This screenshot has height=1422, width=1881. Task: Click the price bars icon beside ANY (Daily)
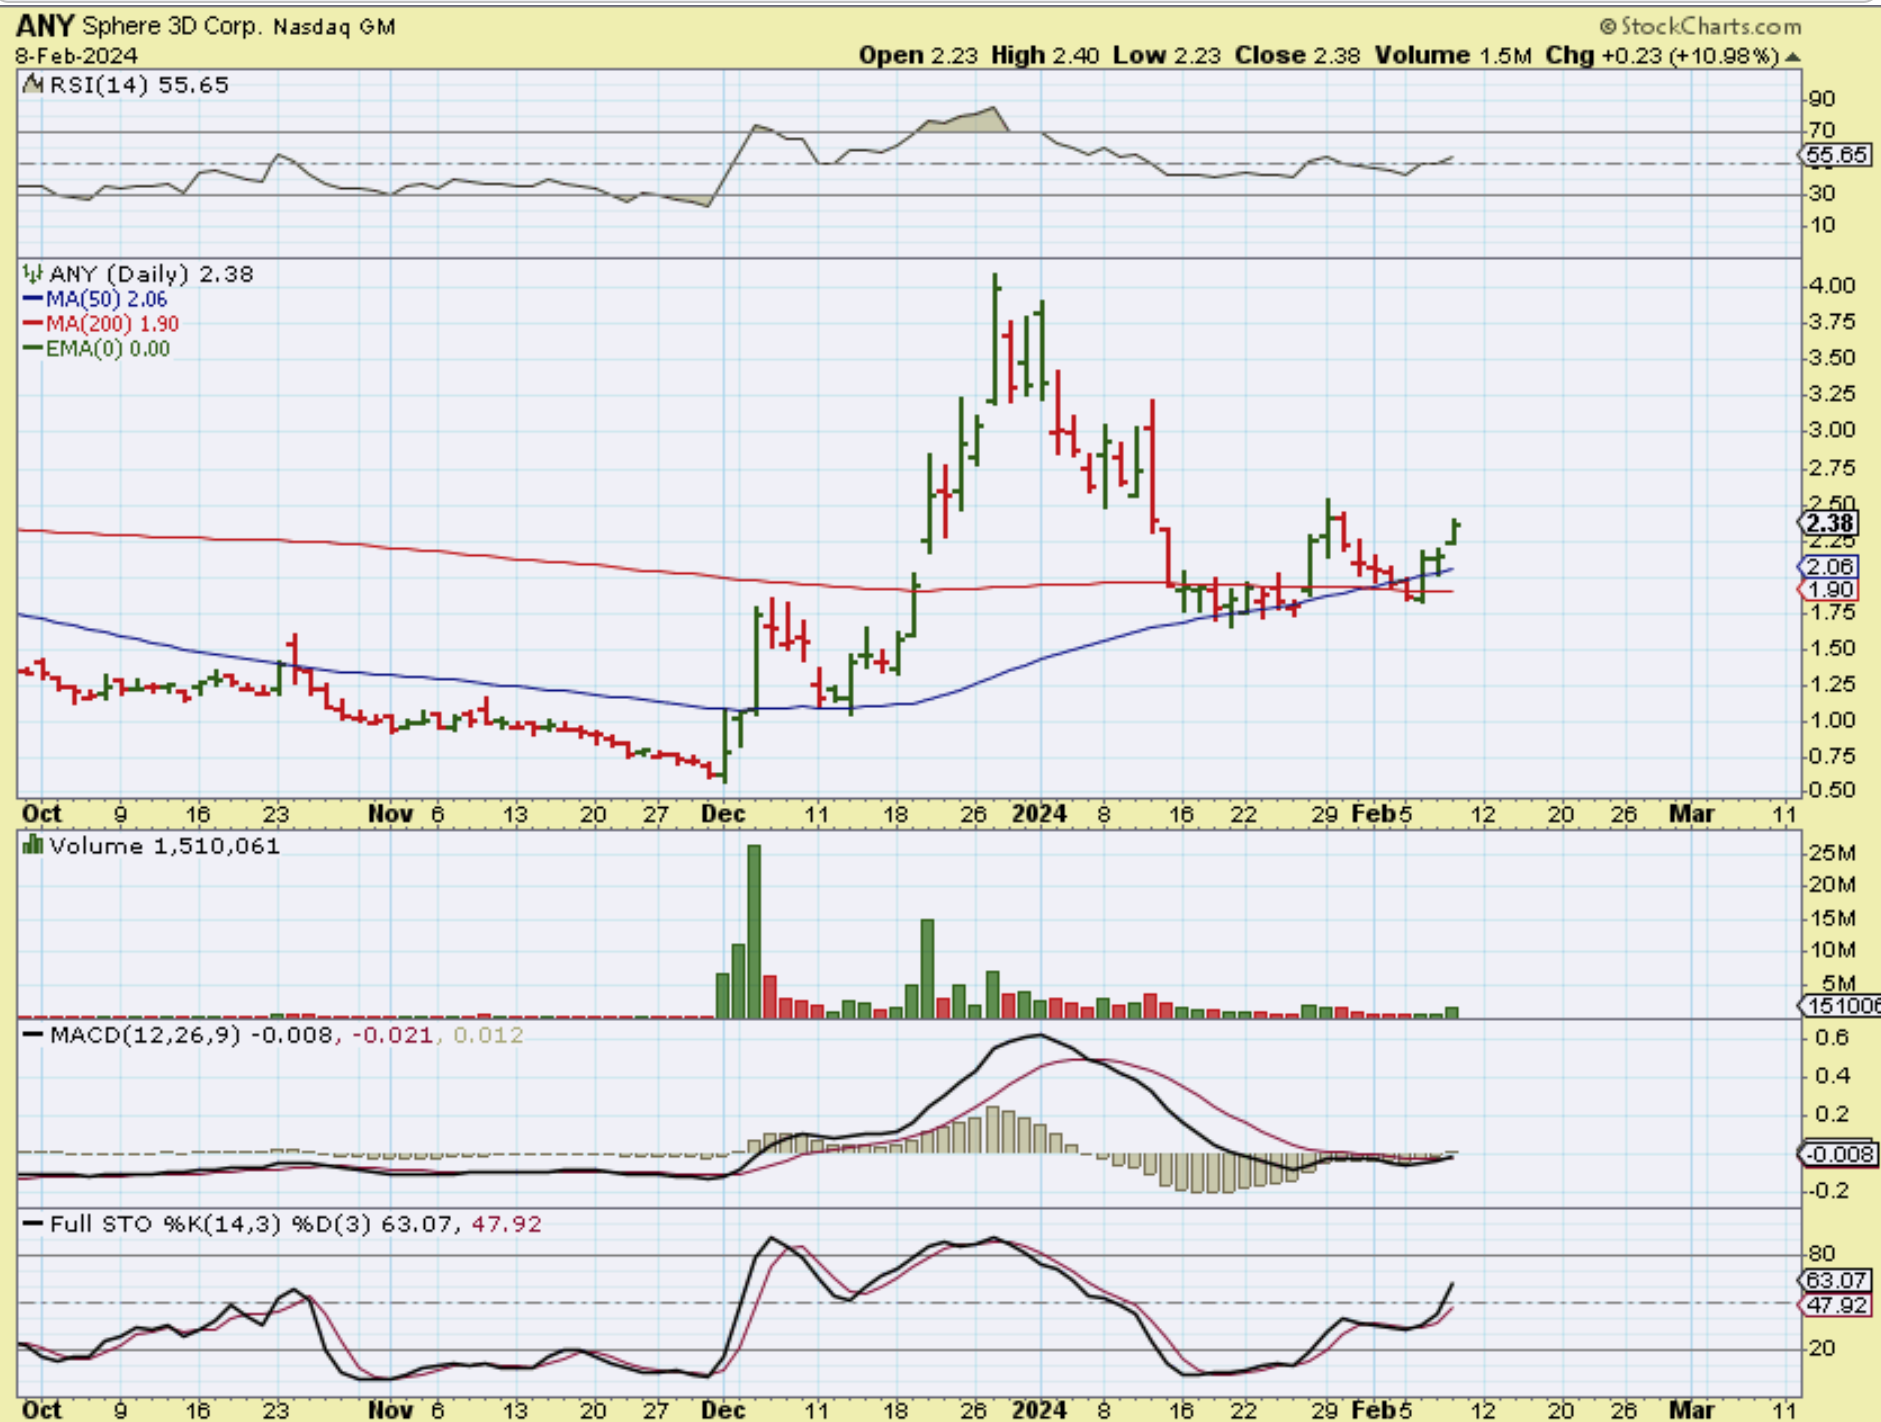(34, 274)
